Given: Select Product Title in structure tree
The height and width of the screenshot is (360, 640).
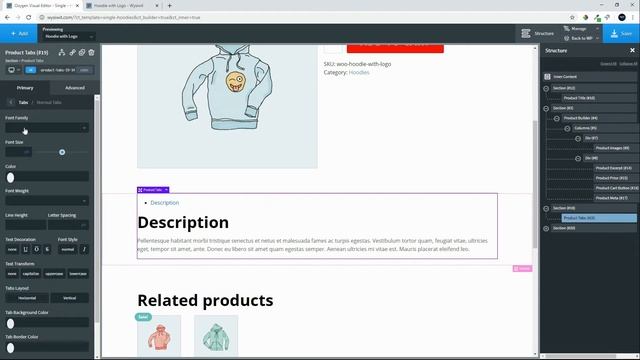Looking at the screenshot, I should tap(599, 98).
